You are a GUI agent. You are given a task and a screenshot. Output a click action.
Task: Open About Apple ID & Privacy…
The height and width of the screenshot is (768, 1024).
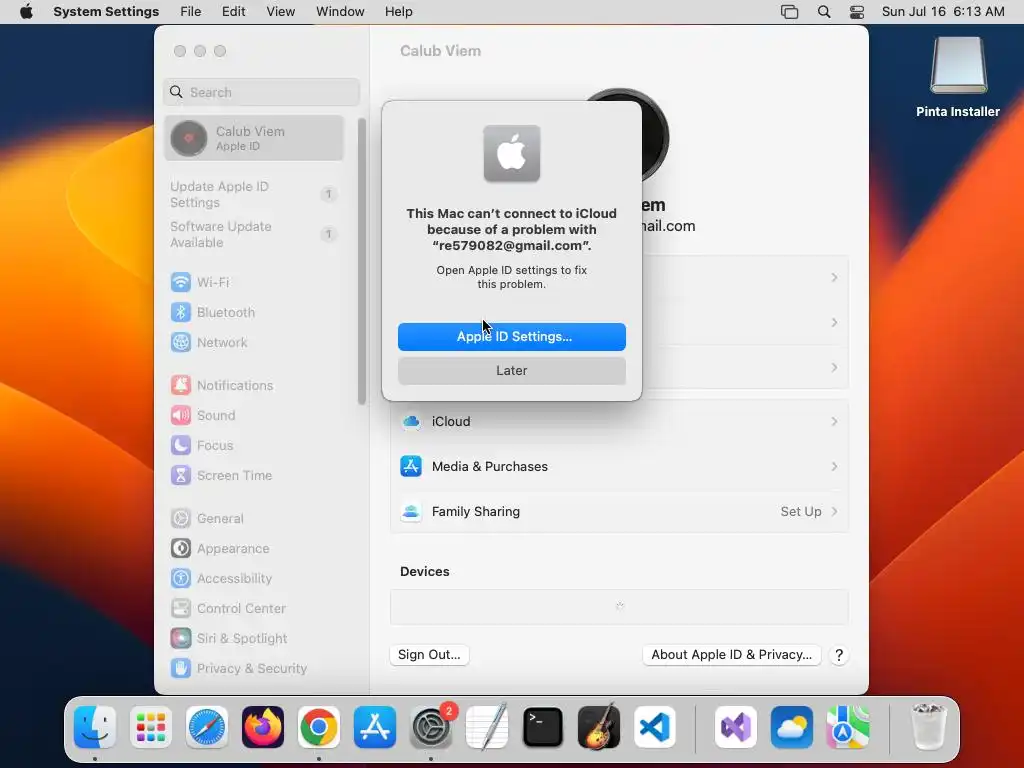coord(731,655)
